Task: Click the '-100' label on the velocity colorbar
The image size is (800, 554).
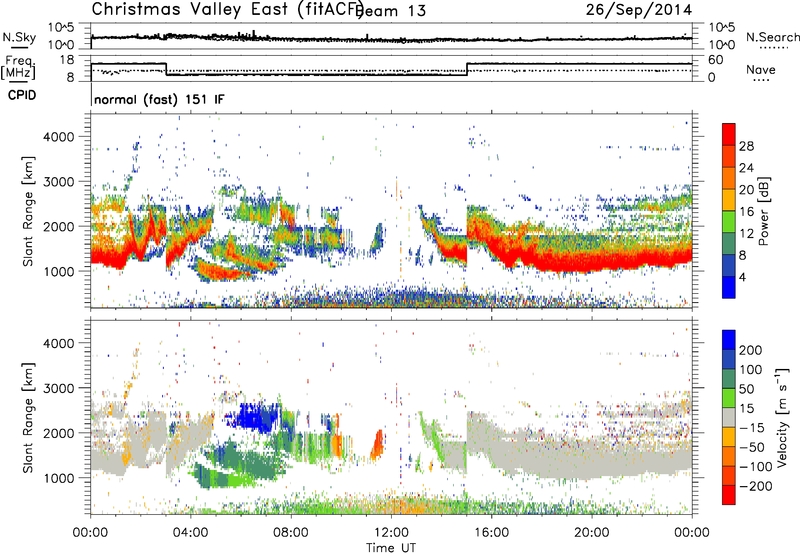Action: pyautogui.click(x=756, y=467)
